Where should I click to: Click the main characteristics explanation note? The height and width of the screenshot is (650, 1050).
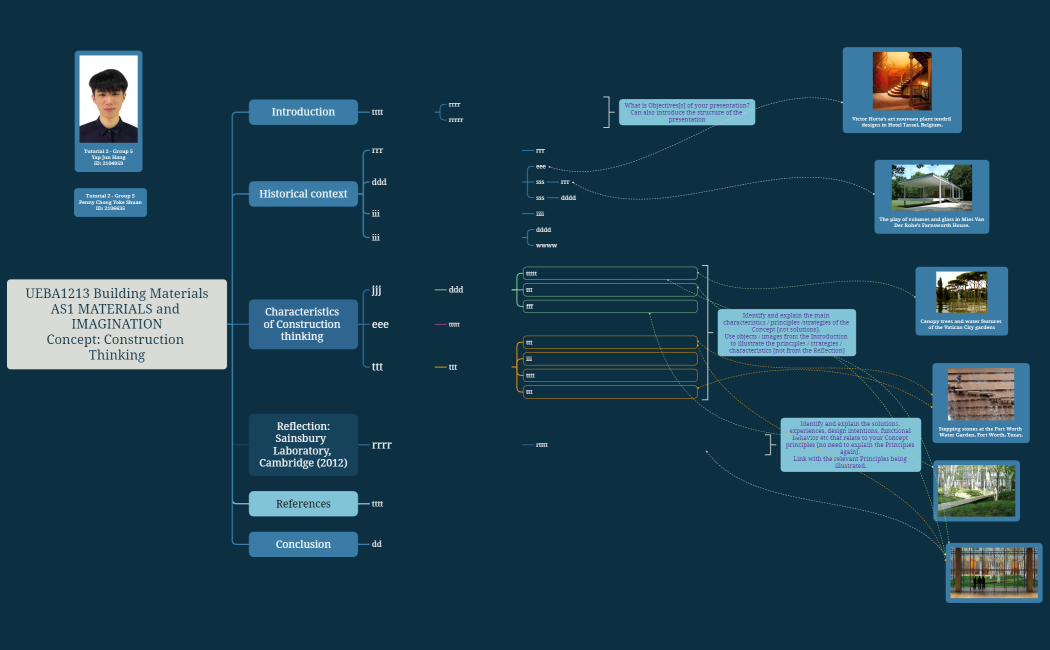tap(786, 333)
